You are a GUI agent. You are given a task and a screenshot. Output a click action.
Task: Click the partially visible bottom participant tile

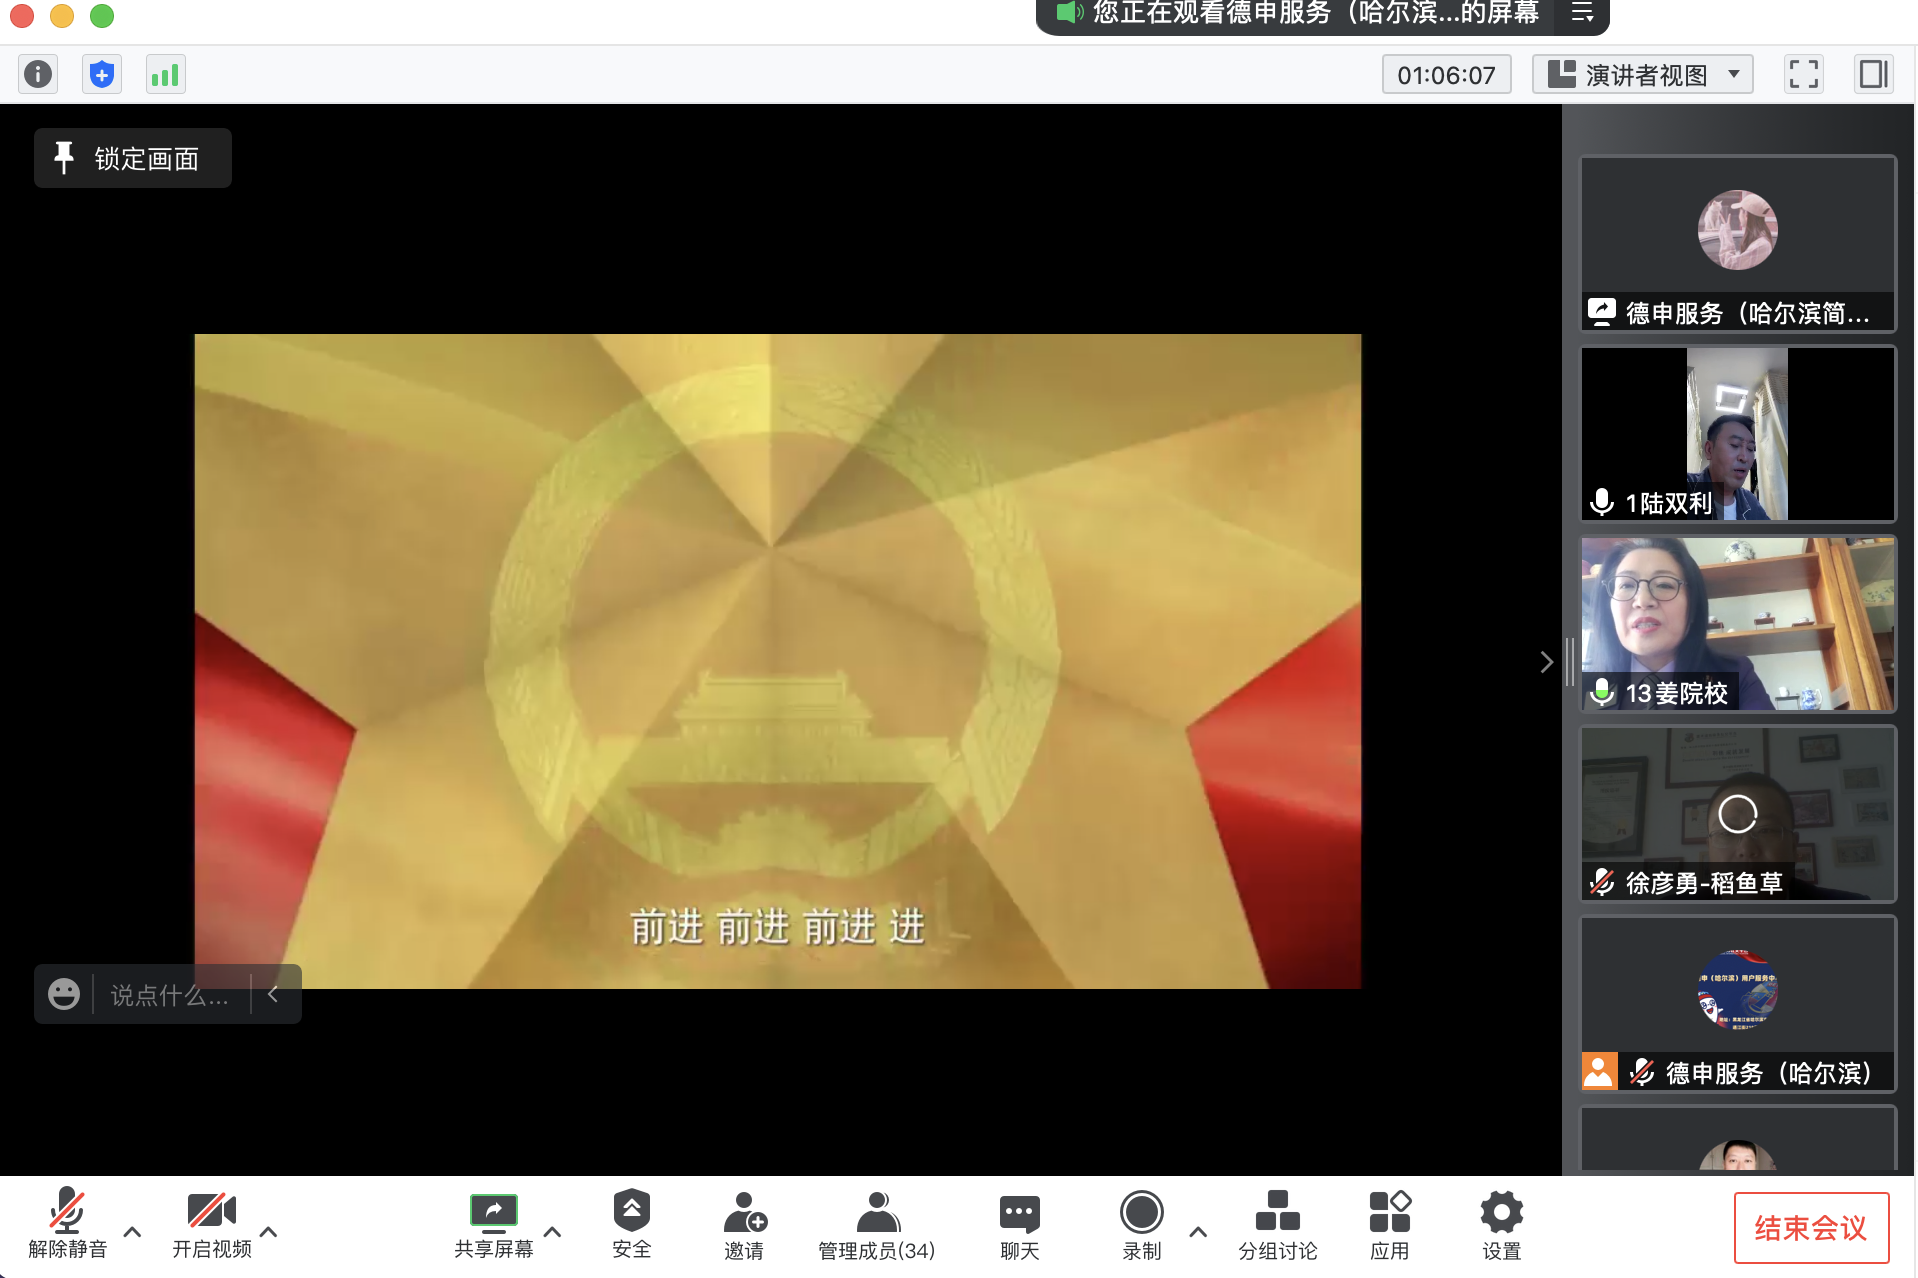(1738, 1138)
